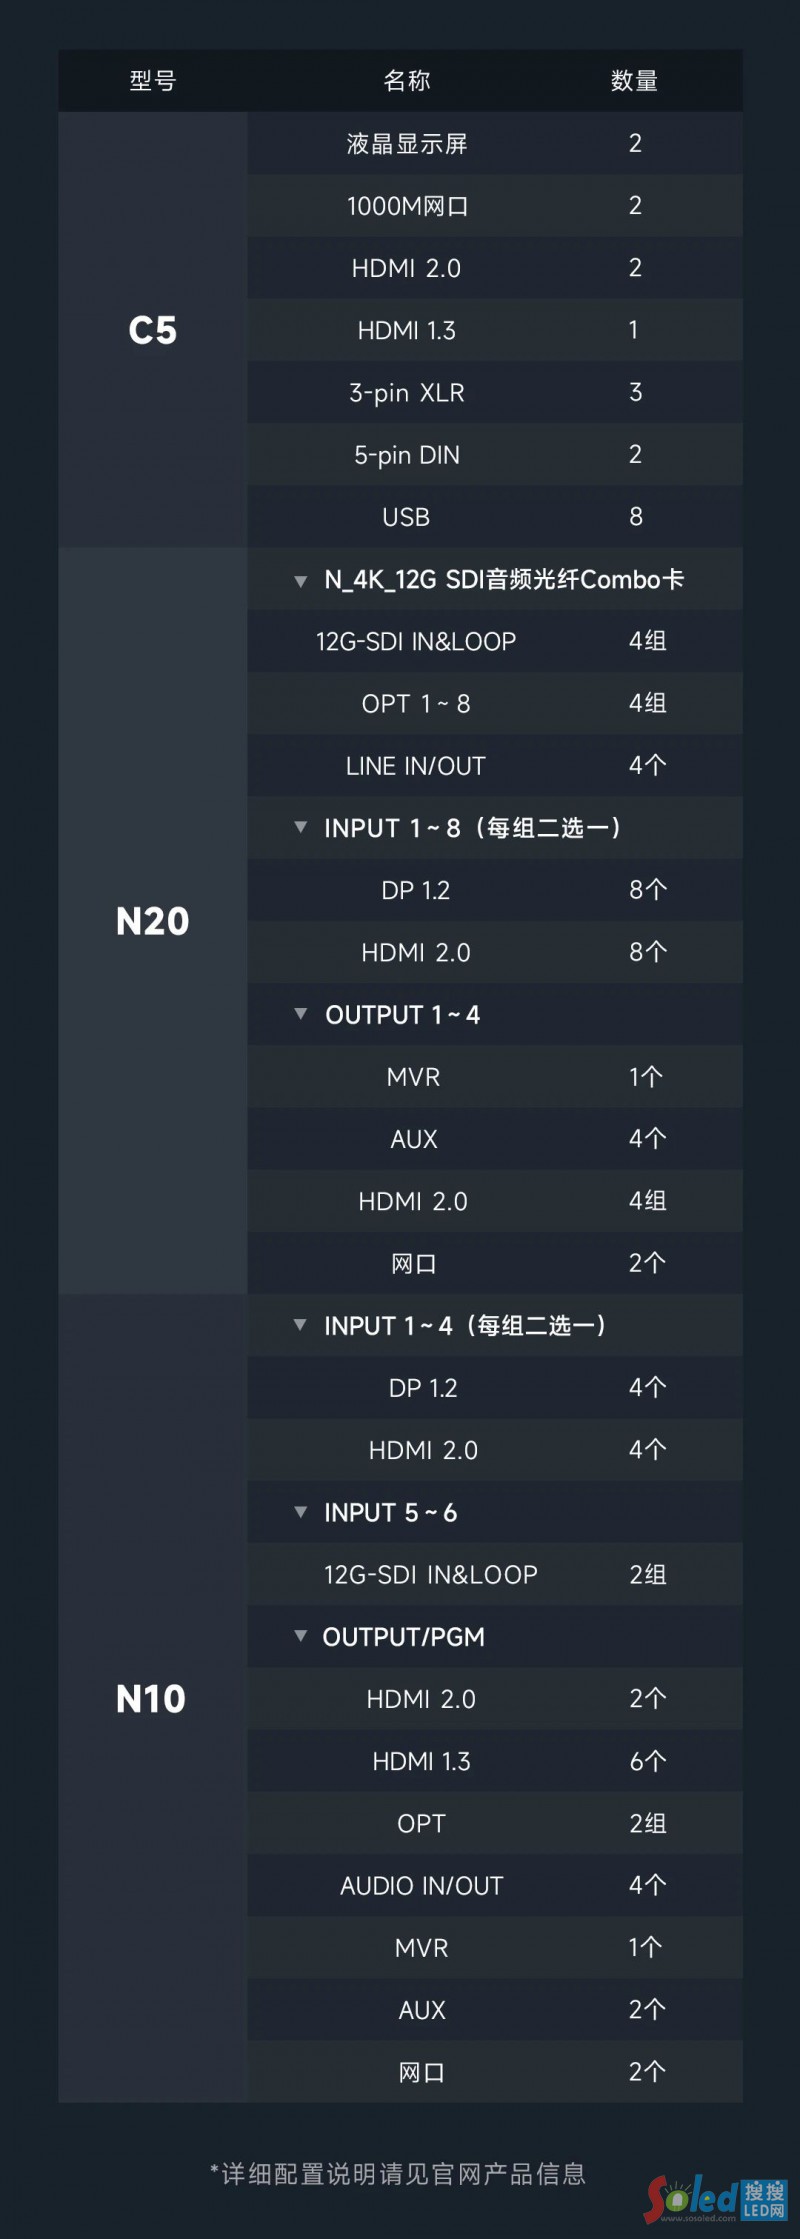
Task: Collapse the INPUT 1~4 section triangle
Action: [300, 1325]
